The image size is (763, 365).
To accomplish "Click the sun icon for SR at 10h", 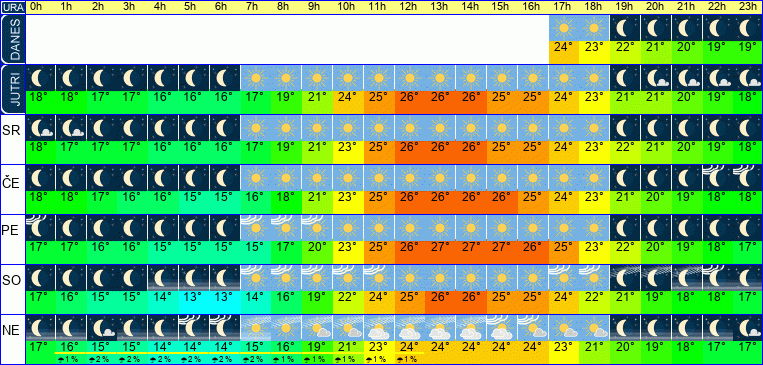I will pyautogui.click(x=348, y=128).
